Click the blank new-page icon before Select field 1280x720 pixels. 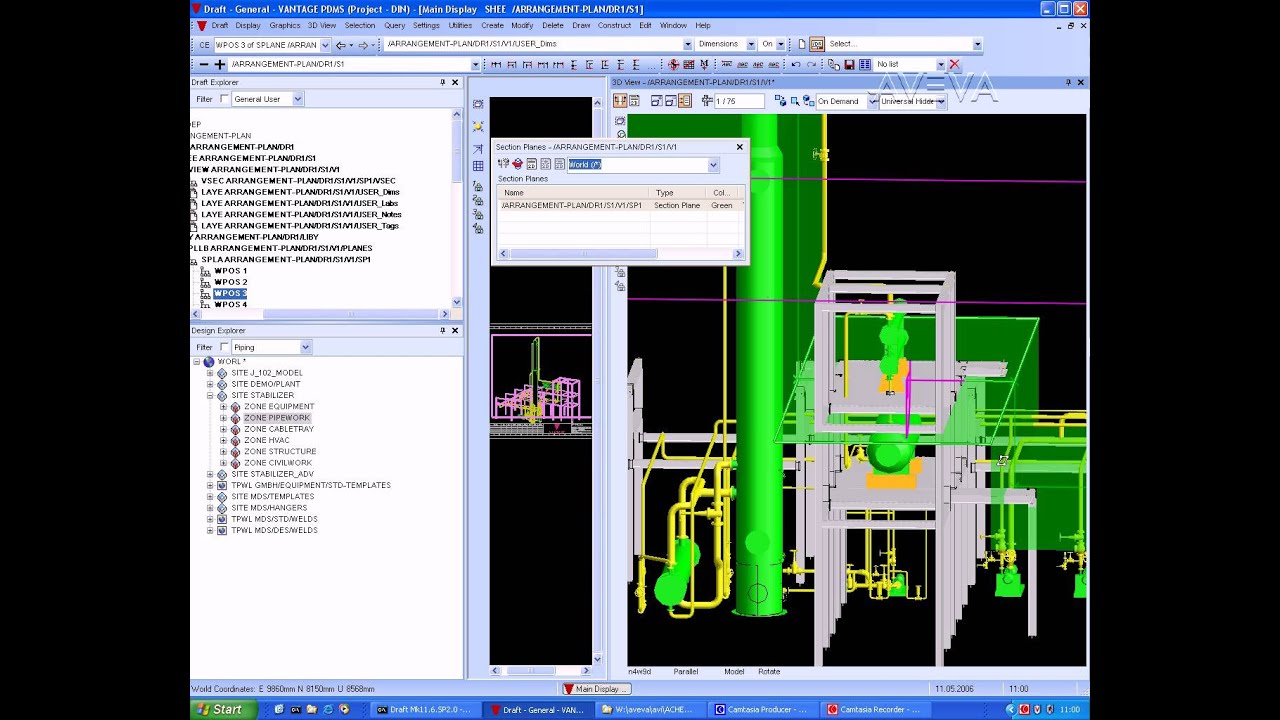802,44
